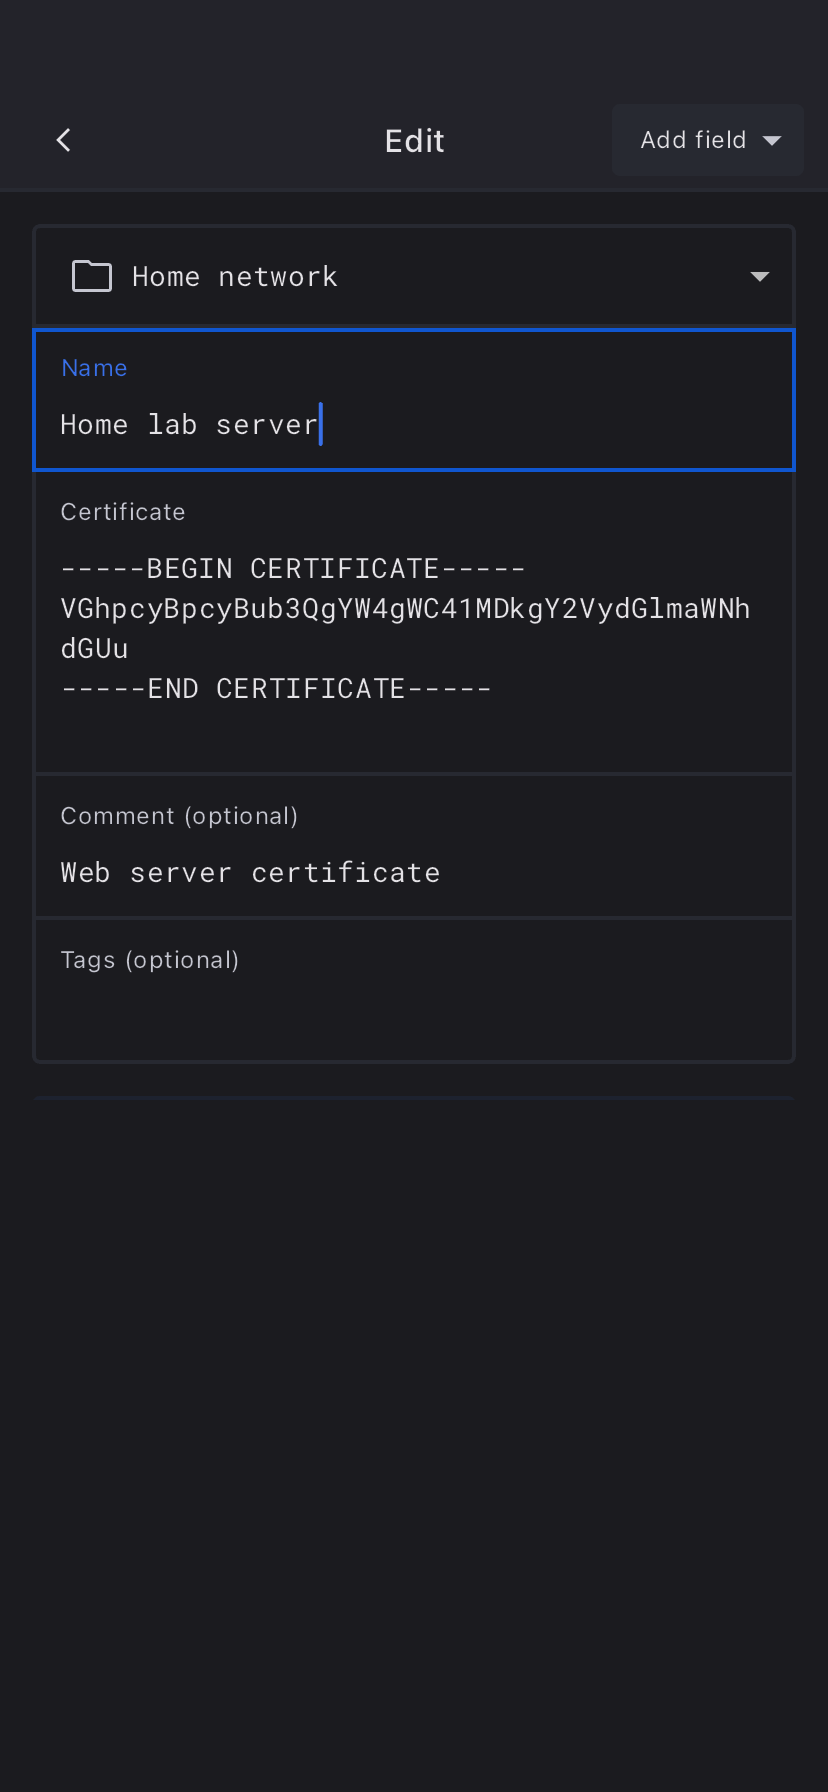Screen dimensions: 828x1792
Task: Click the Edit page title
Action: coord(414,141)
